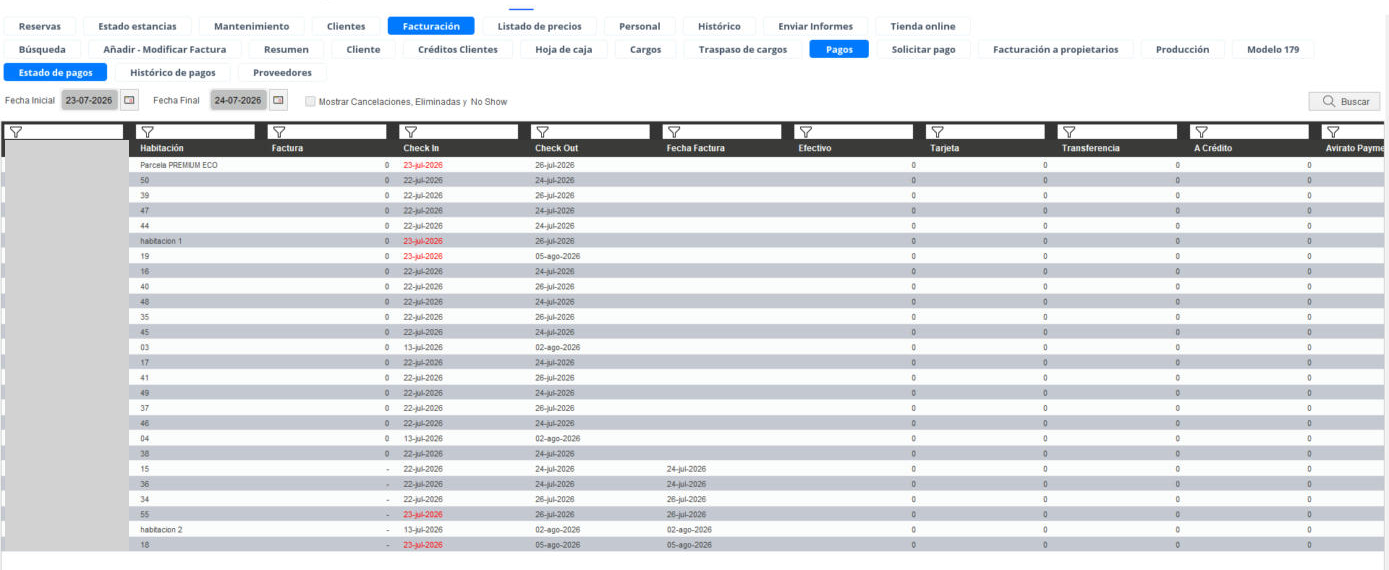Click filter icon above Efectivo column
This screenshot has height=570, width=1389.
pyautogui.click(x=805, y=131)
